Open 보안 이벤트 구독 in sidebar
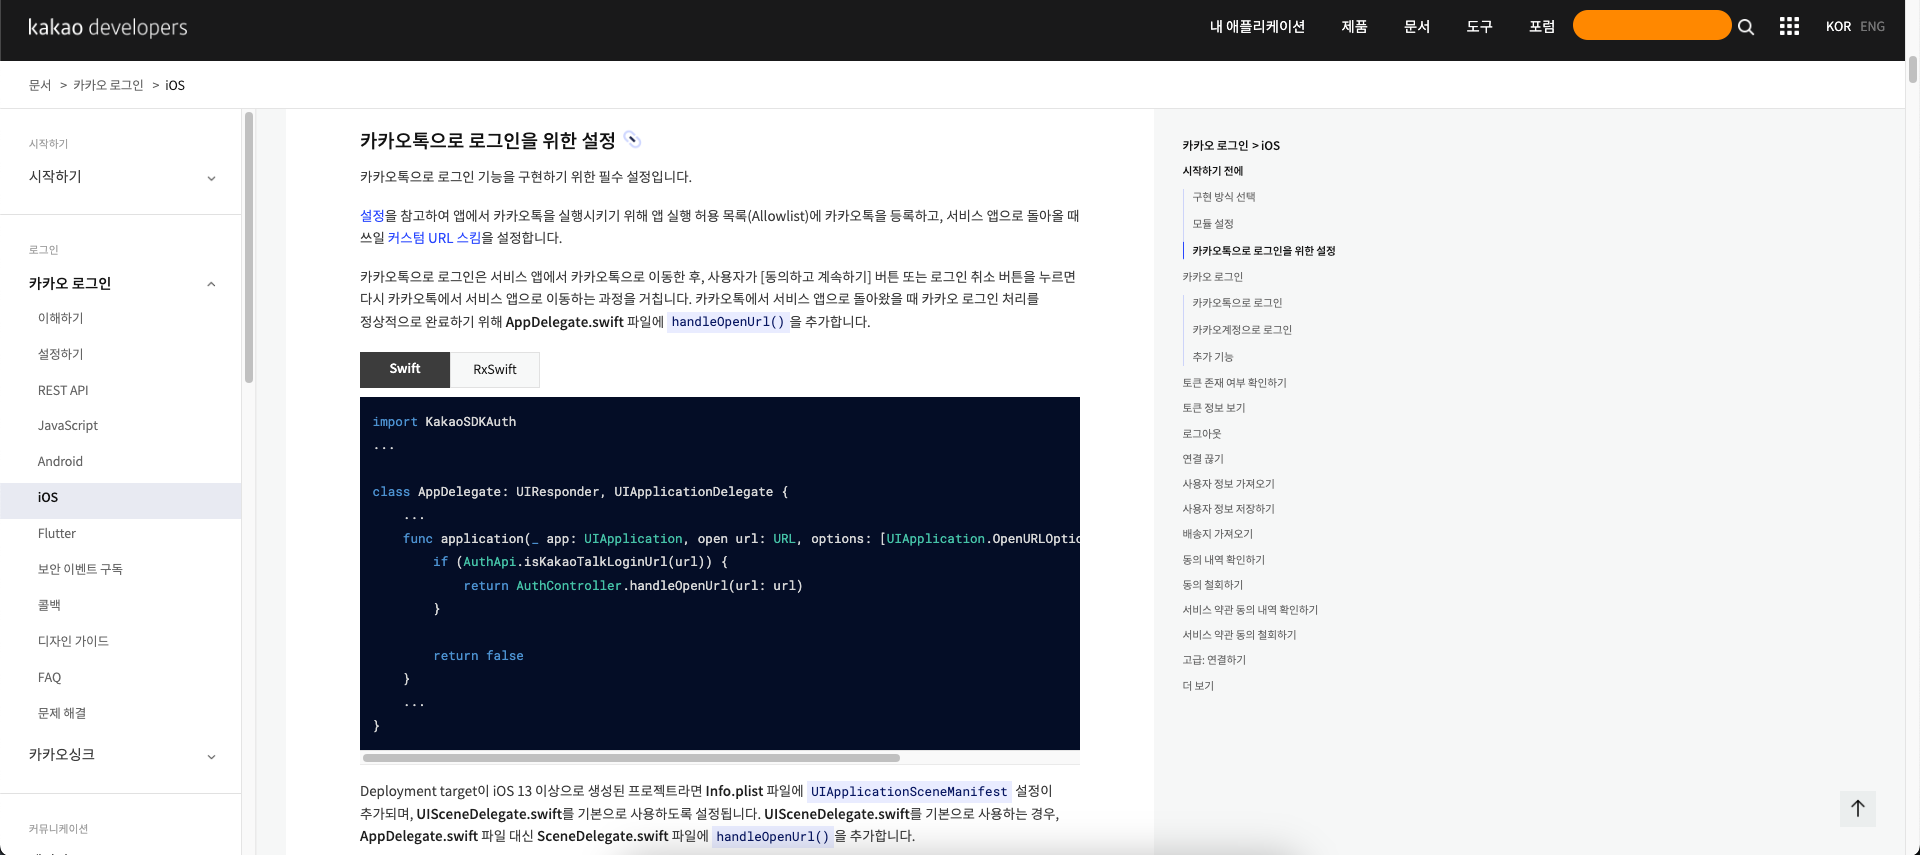The height and width of the screenshot is (855, 1920). (x=80, y=569)
